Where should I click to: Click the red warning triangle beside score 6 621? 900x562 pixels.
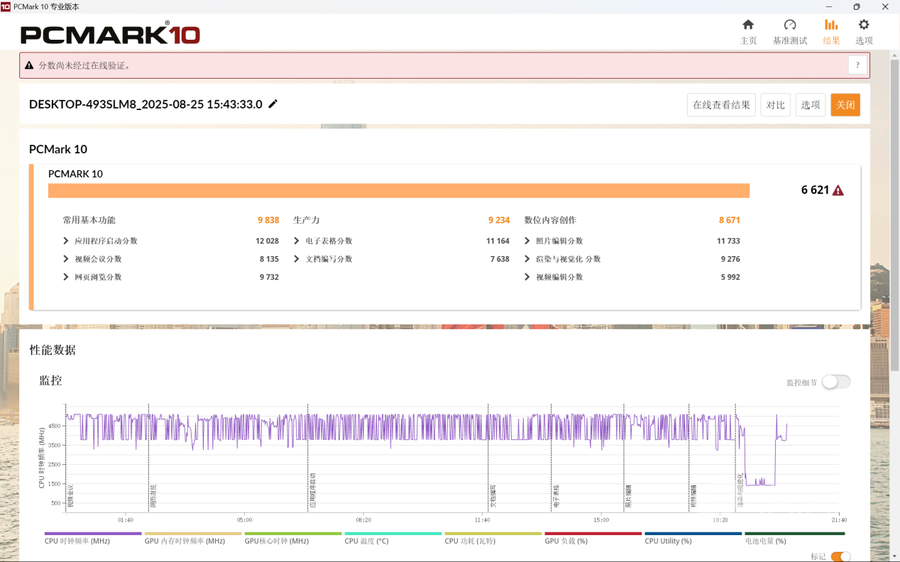click(x=838, y=190)
